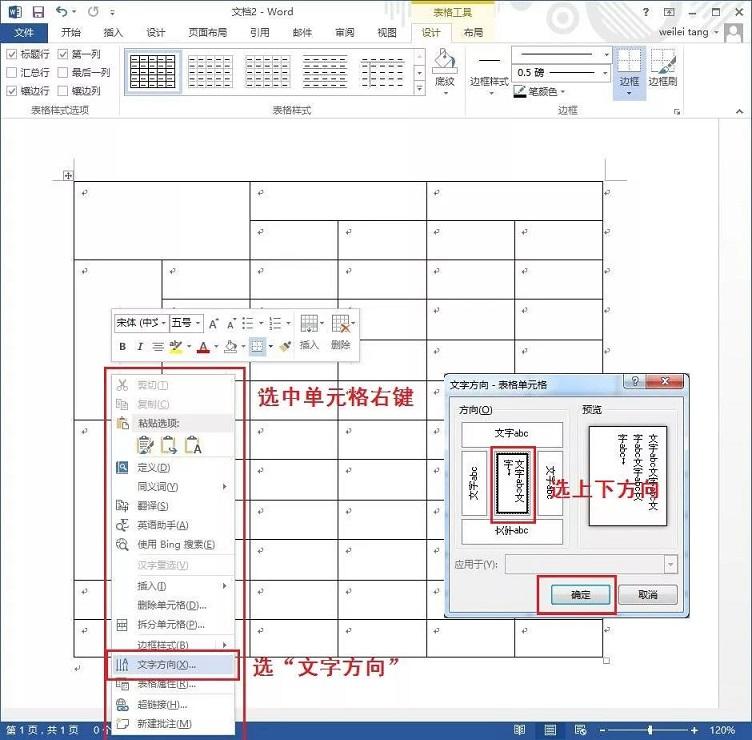This screenshot has height=740, width=752.
Task: Select the left rotated 文字abc orientation
Action: (x=474, y=483)
